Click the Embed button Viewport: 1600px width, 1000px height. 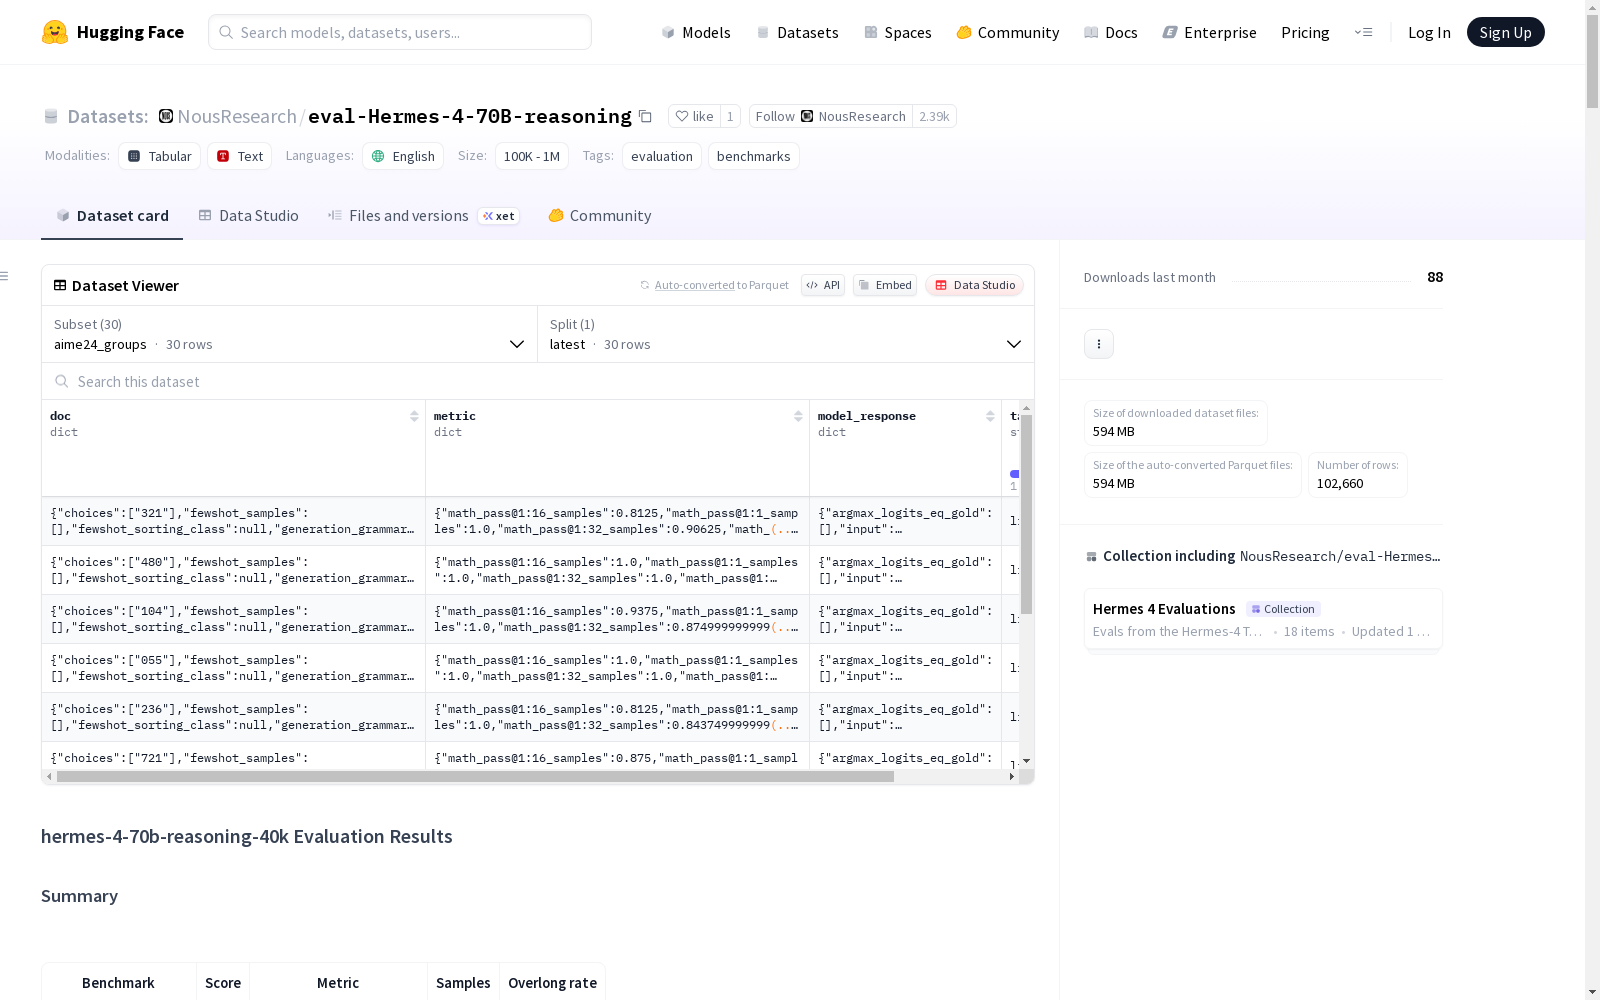click(x=885, y=285)
